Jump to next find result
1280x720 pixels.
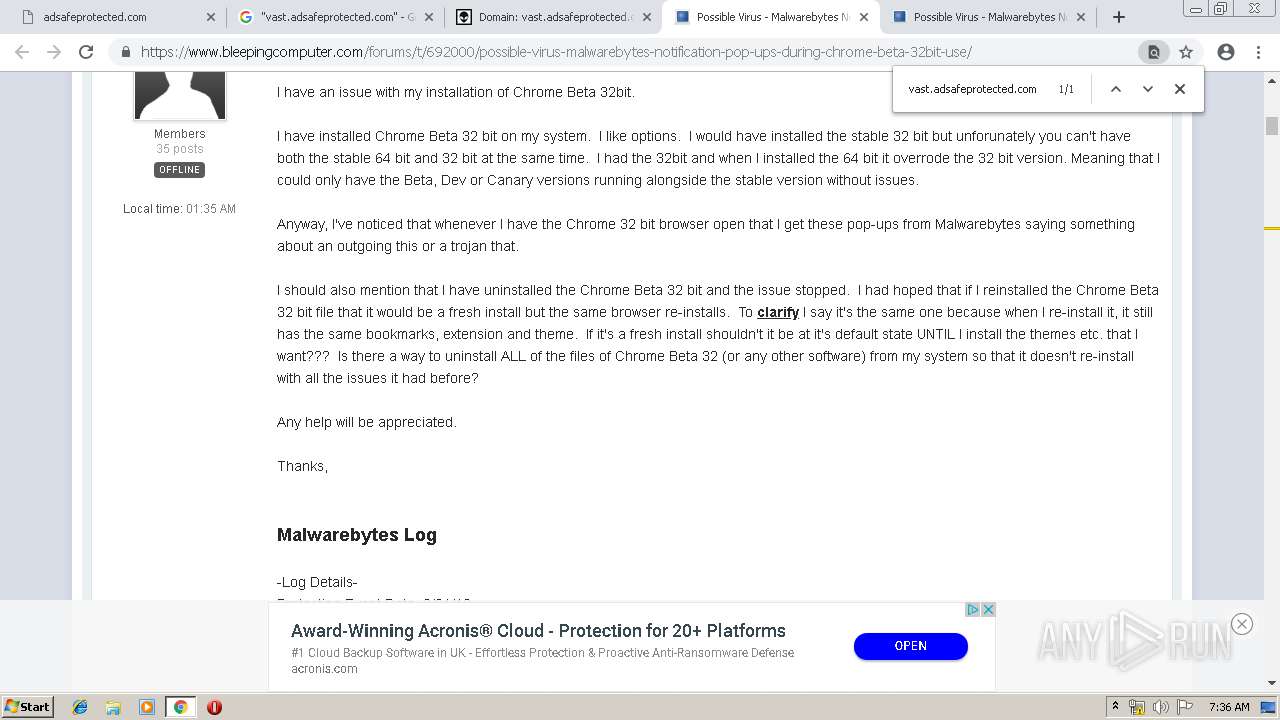click(1148, 89)
